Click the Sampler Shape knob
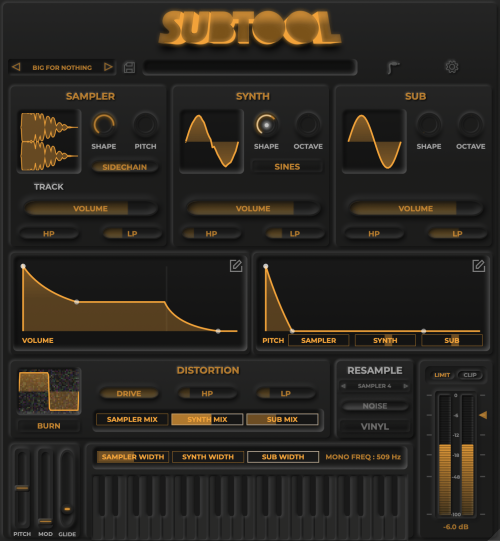The height and width of the screenshot is (541, 500). tap(104, 125)
